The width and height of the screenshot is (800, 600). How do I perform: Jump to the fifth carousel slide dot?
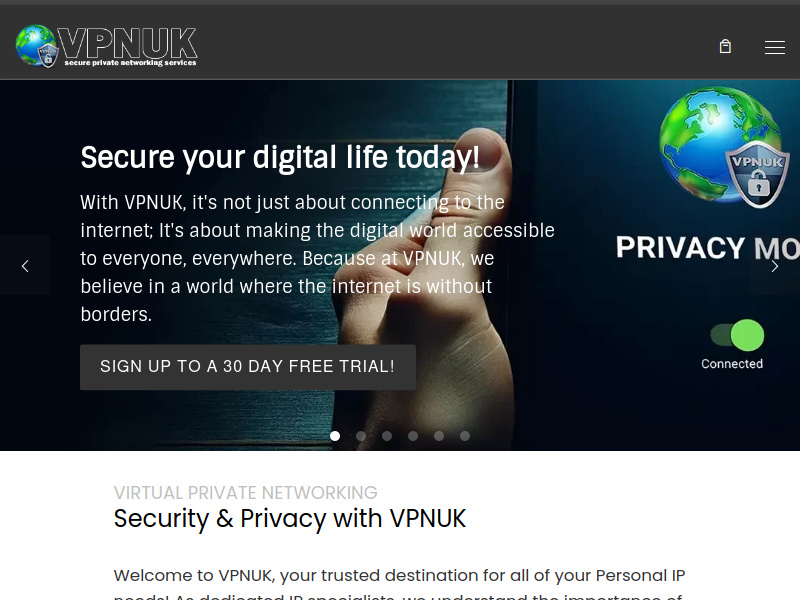(439, 436)
